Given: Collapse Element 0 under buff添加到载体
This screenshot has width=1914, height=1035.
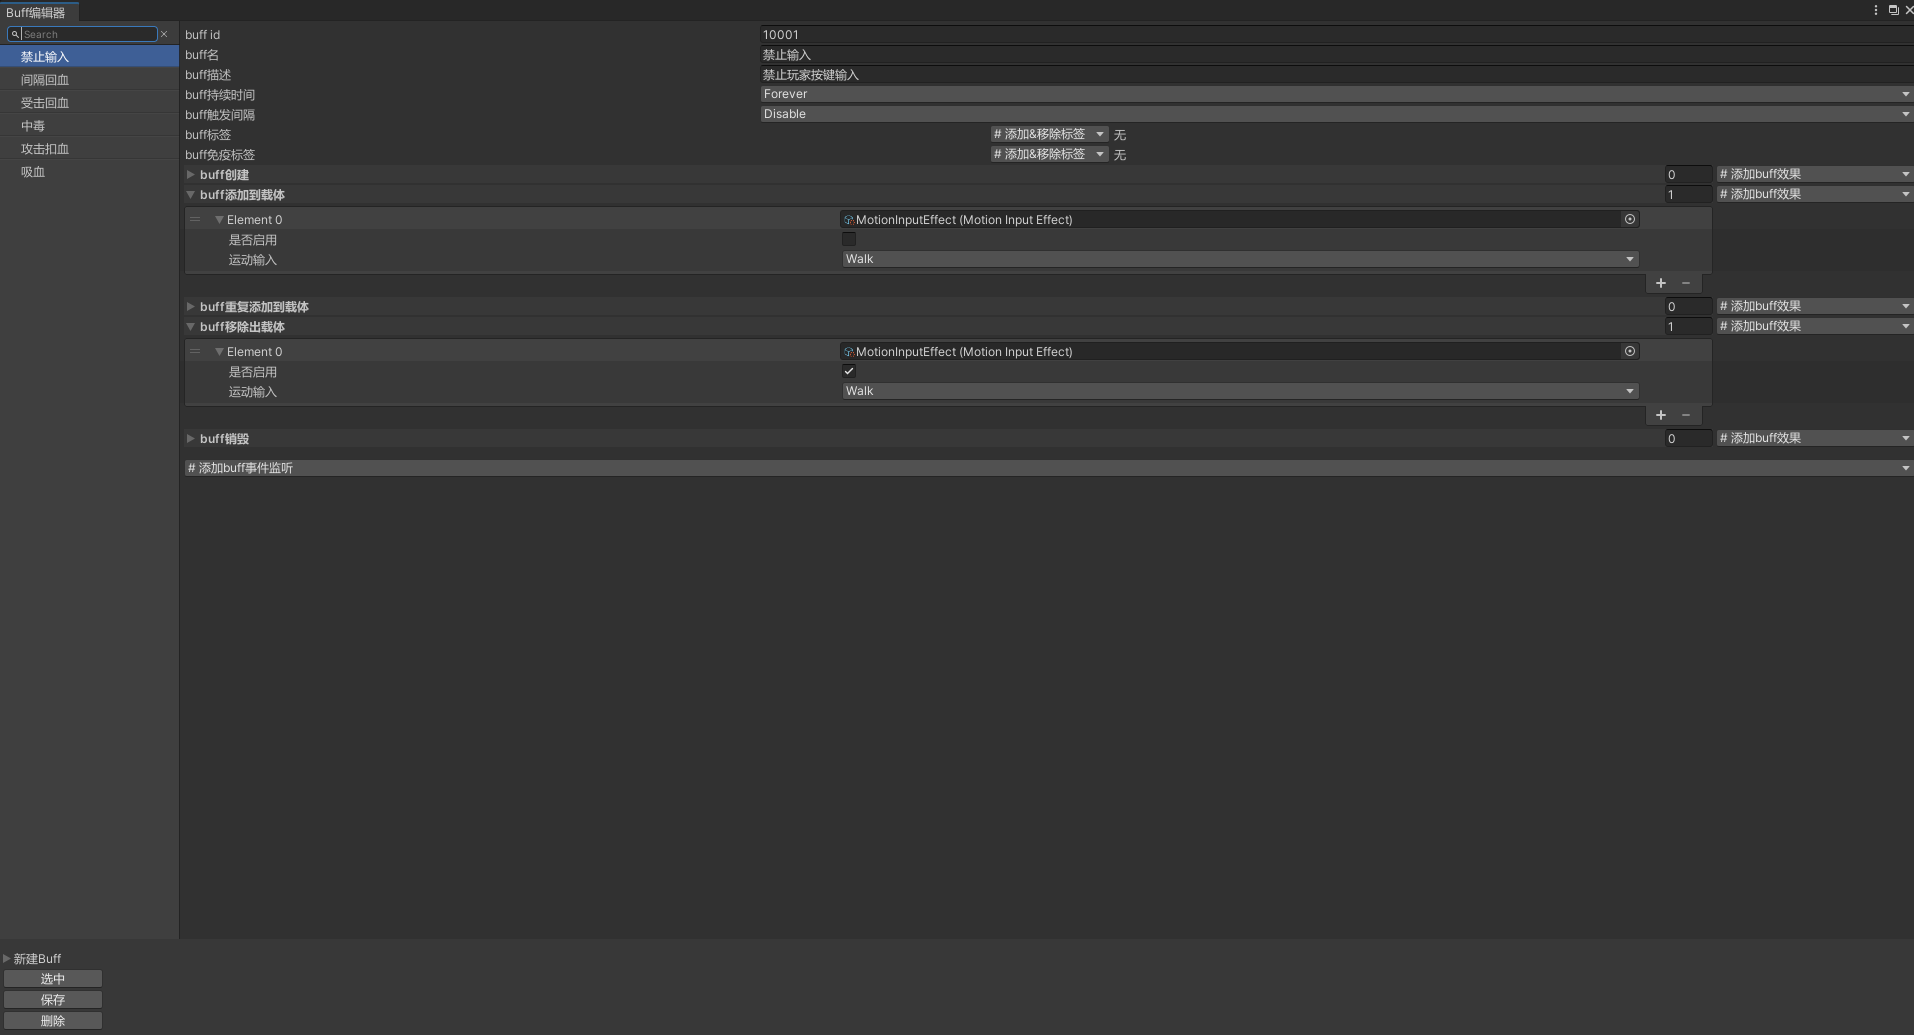Looking at the screenshot, I should tap(219, 220).
